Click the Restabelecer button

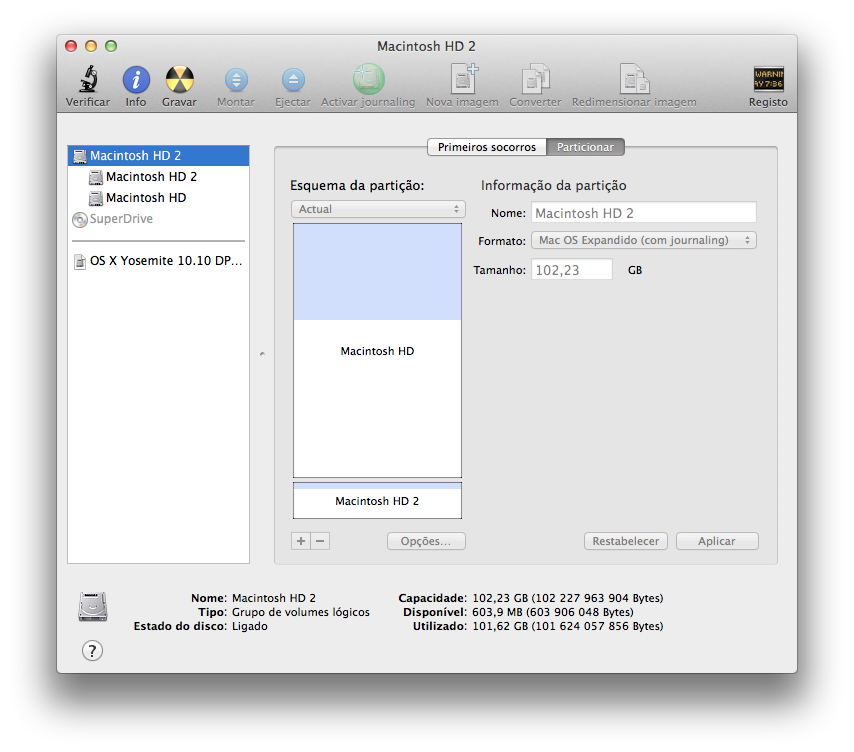pos(626,541)
